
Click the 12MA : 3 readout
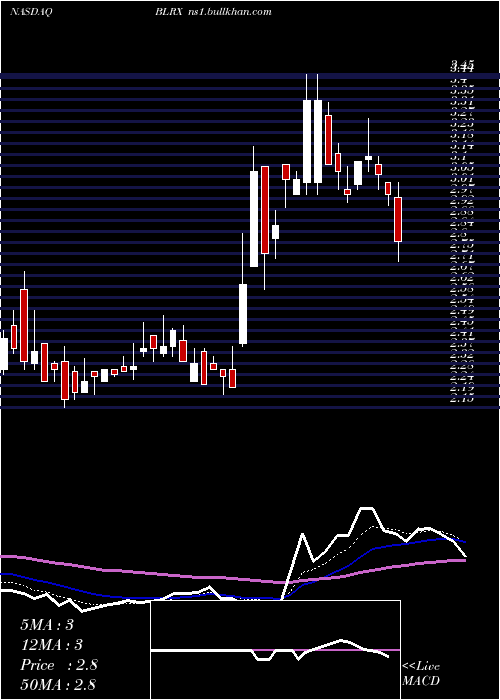pyautogui.click(x=52, y=645)
